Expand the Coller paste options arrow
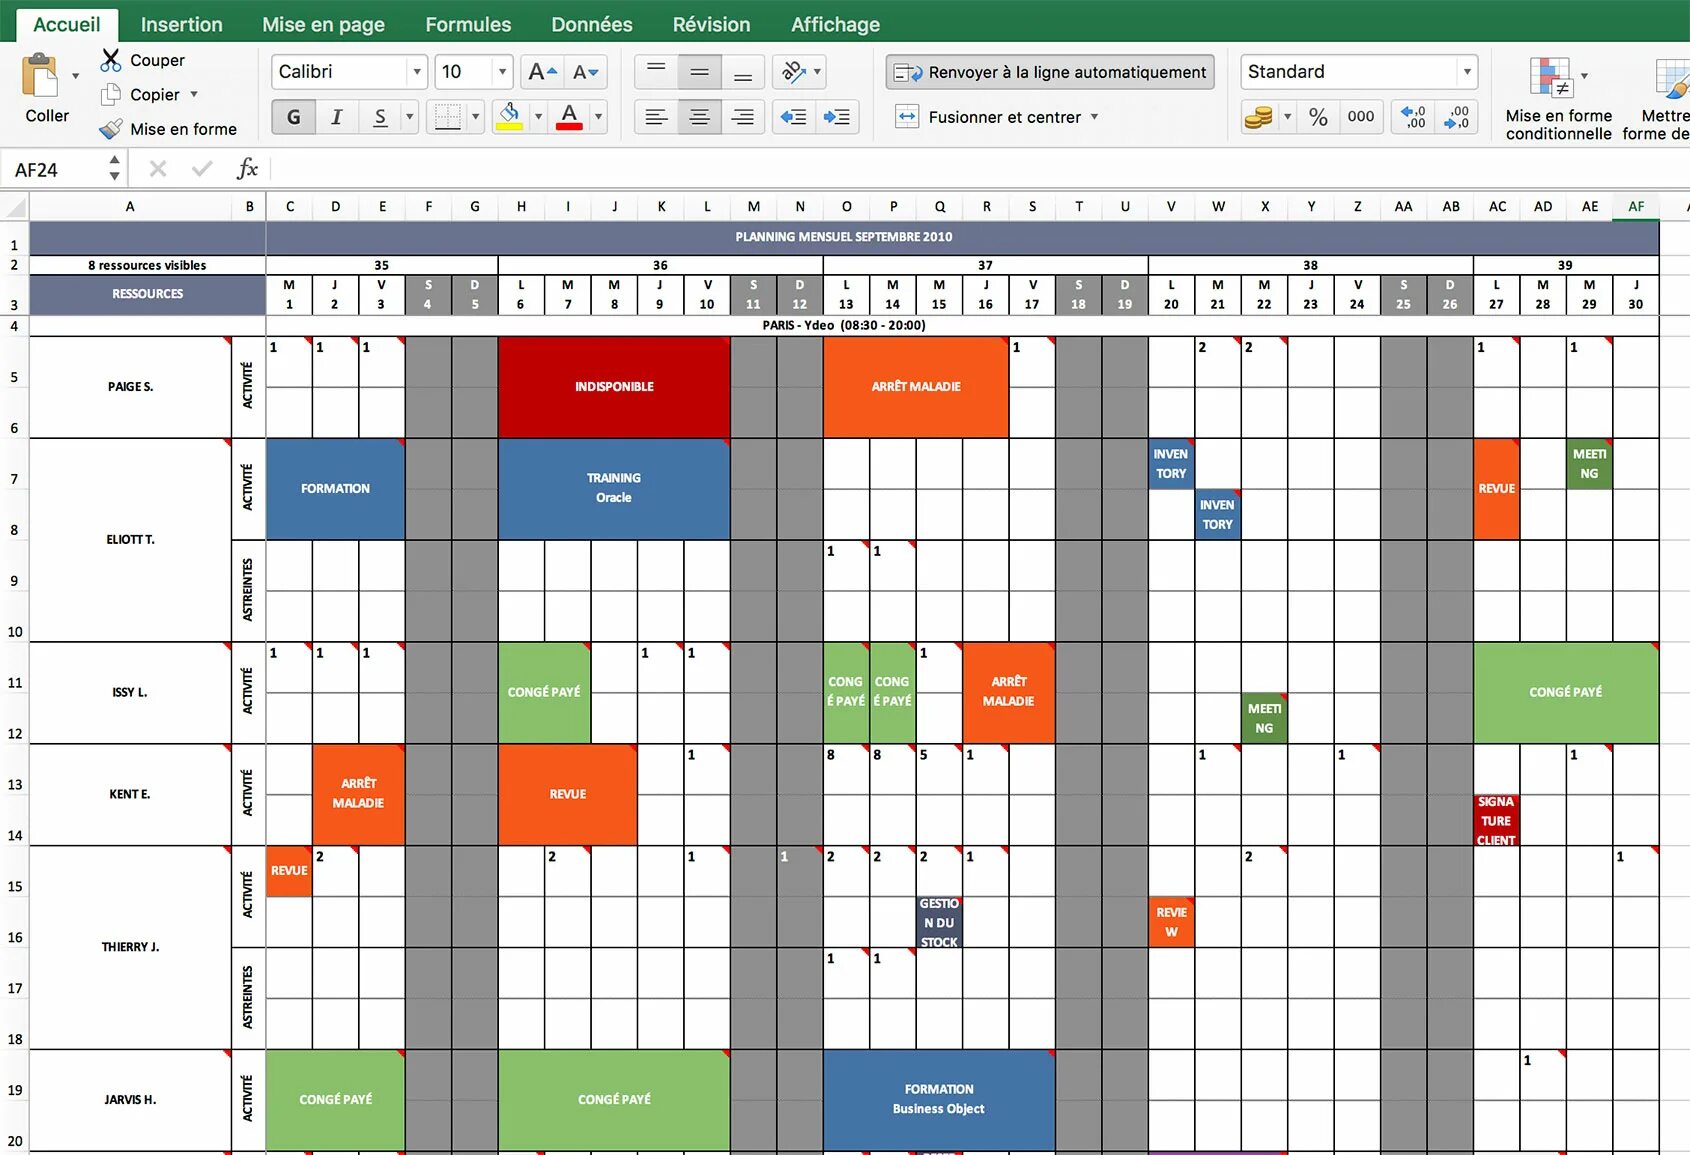 pos(75,76)
